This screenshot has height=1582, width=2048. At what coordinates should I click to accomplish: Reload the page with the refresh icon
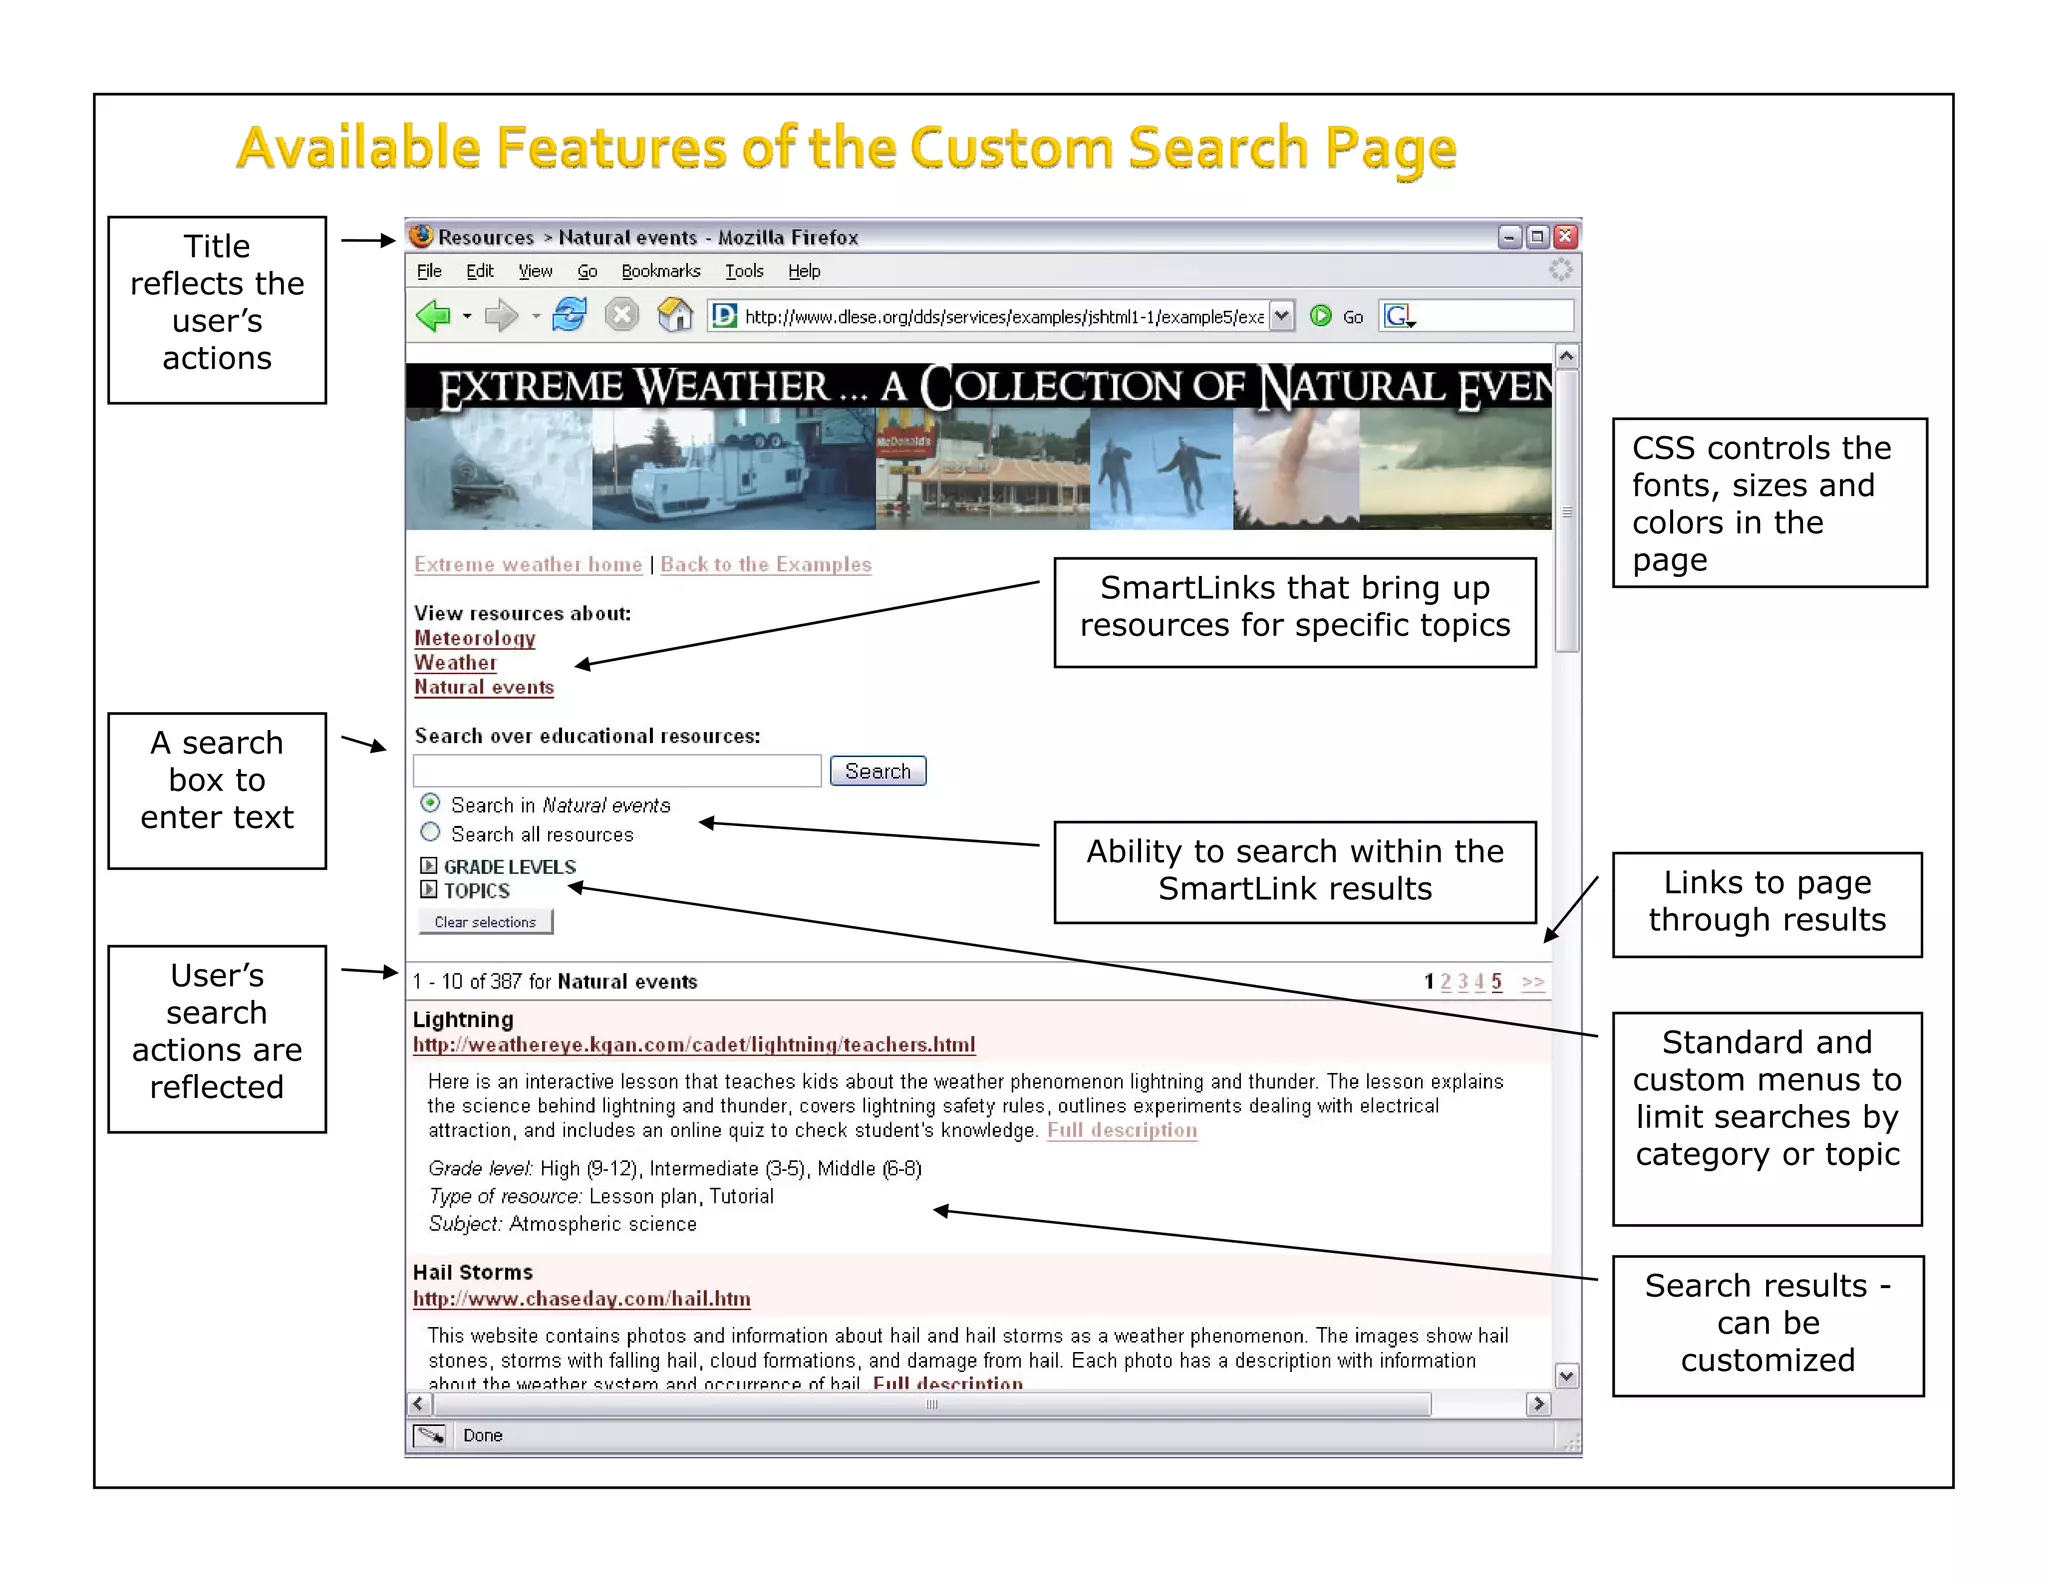coord(569,315)
